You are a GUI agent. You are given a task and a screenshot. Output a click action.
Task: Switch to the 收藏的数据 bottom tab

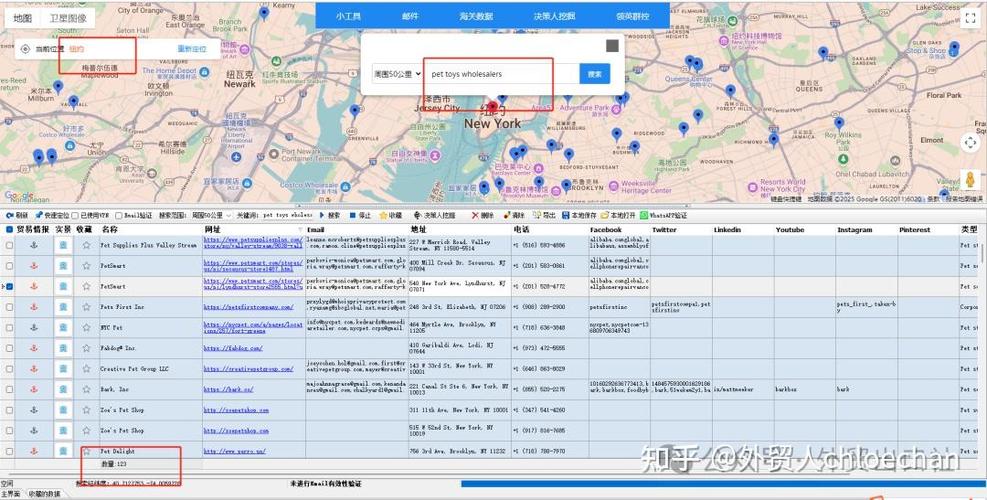(44, 494)
